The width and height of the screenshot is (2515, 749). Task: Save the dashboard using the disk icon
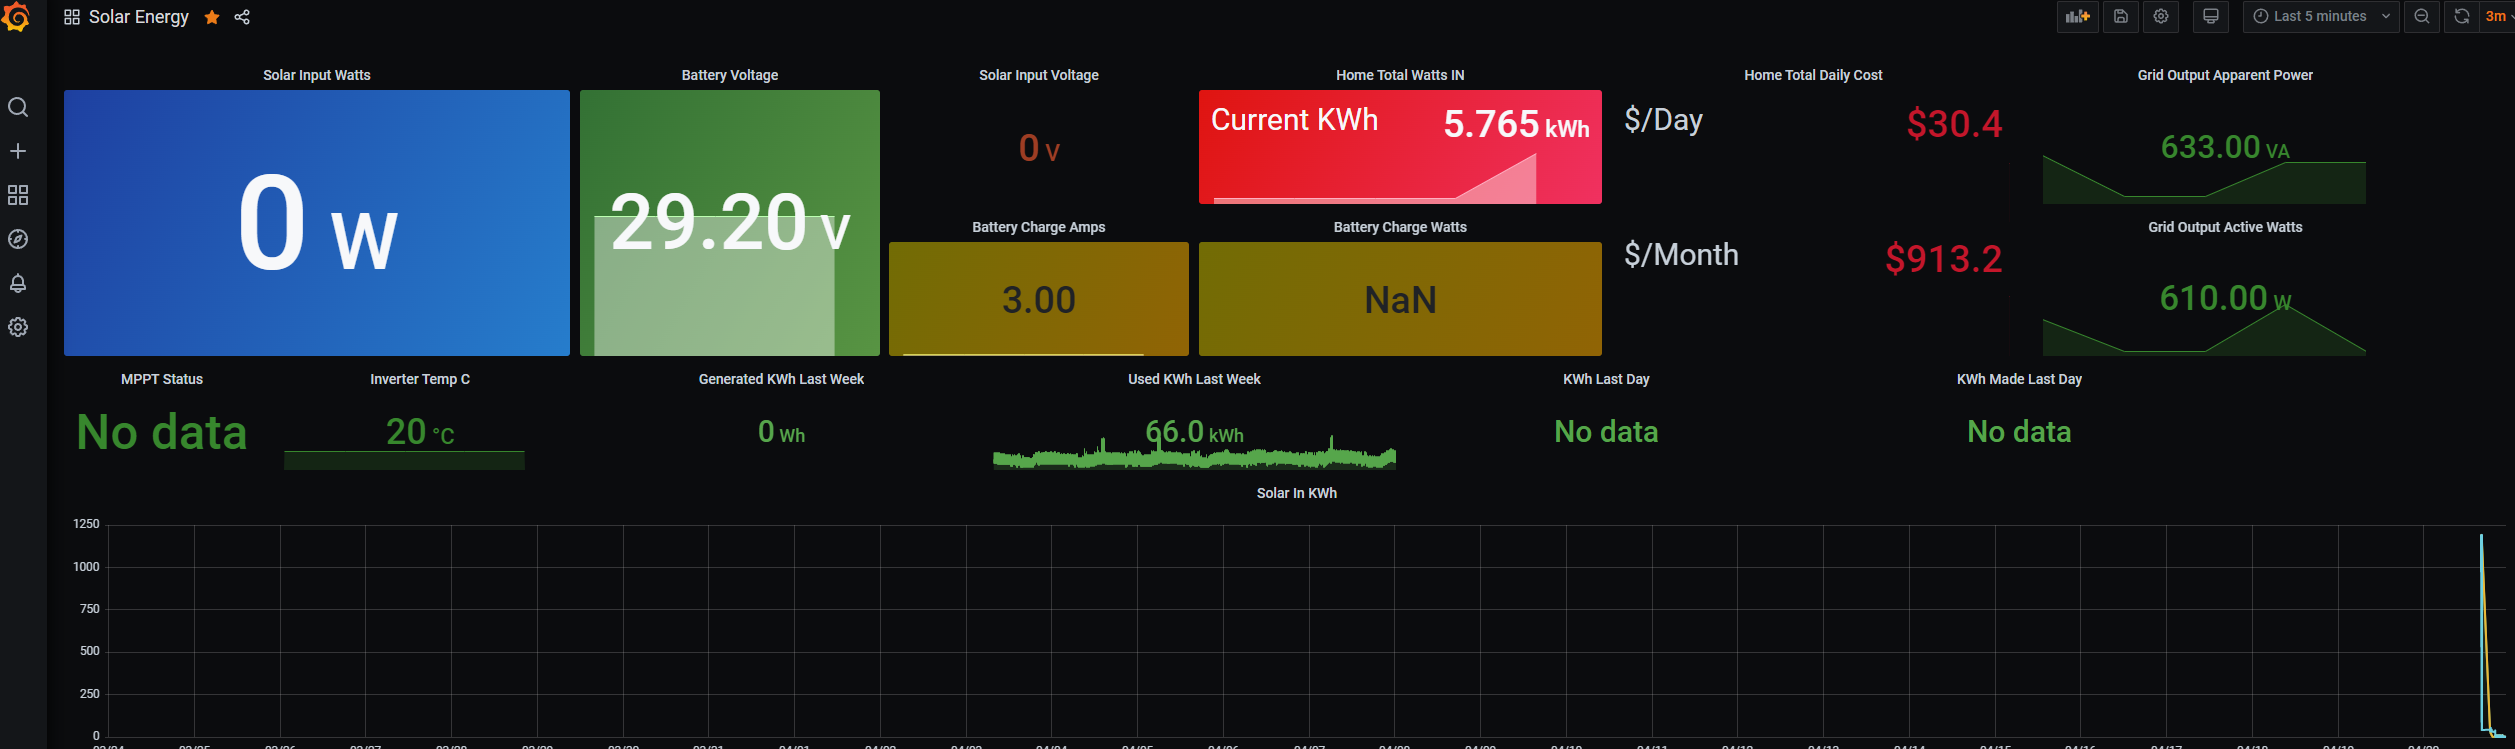point(2120,16)
